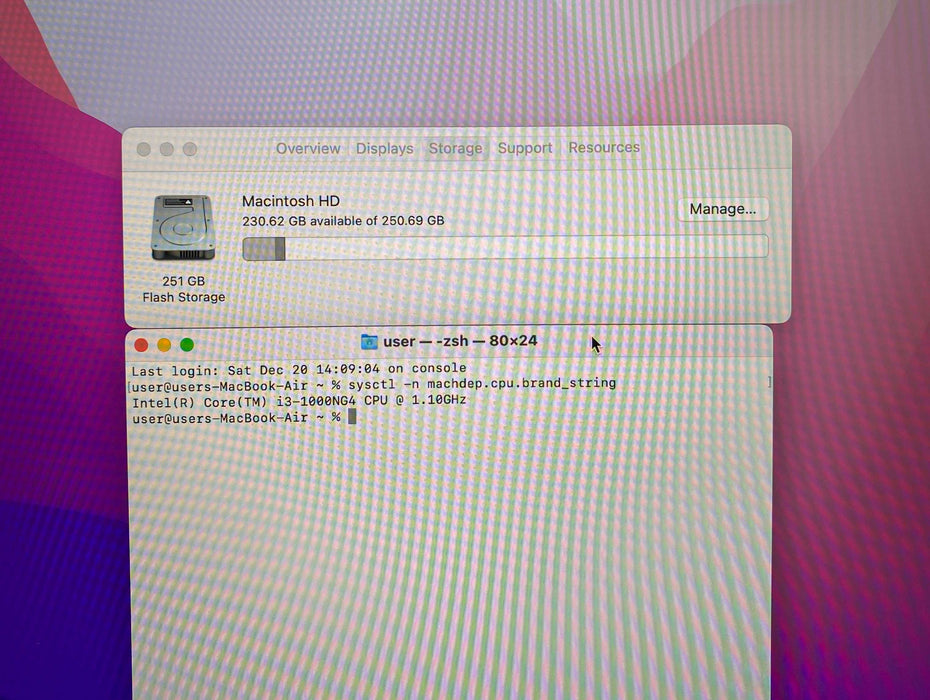Click the Terminal prompt cursor block
Screen dimensions: 930x700
pos(352,416)
